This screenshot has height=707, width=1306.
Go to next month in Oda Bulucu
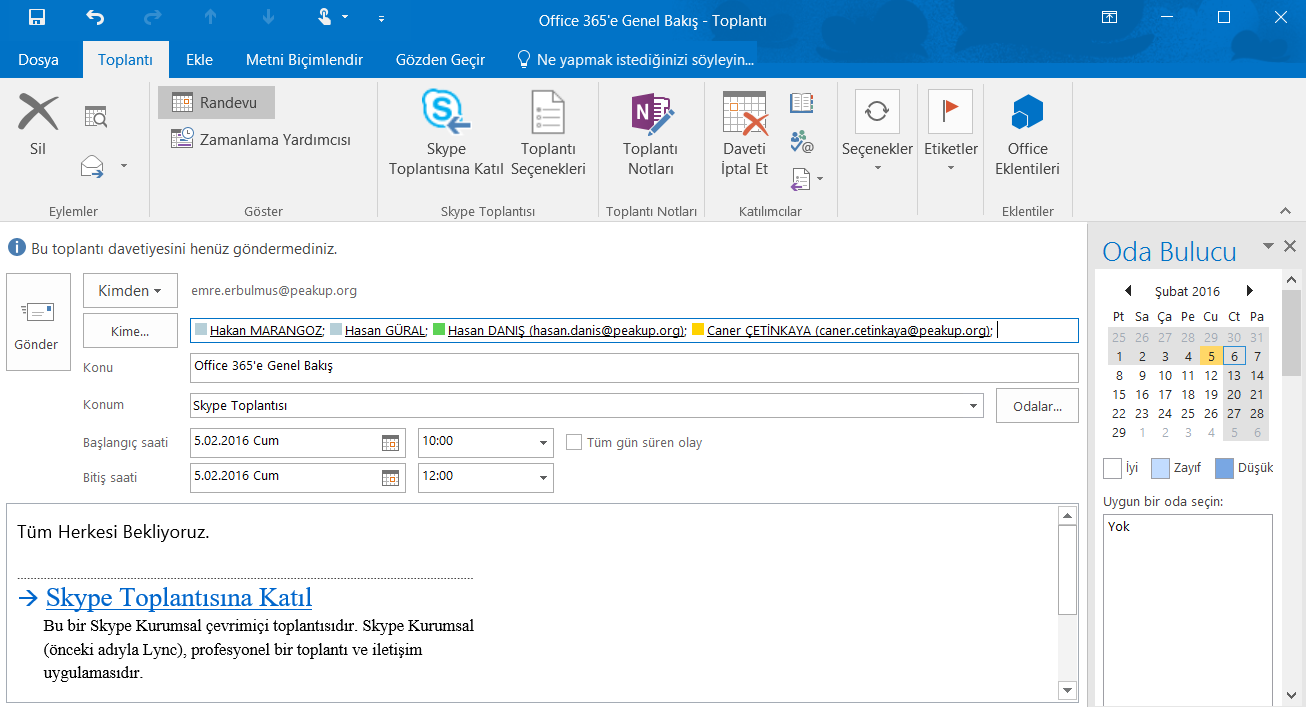(1250, 291)
